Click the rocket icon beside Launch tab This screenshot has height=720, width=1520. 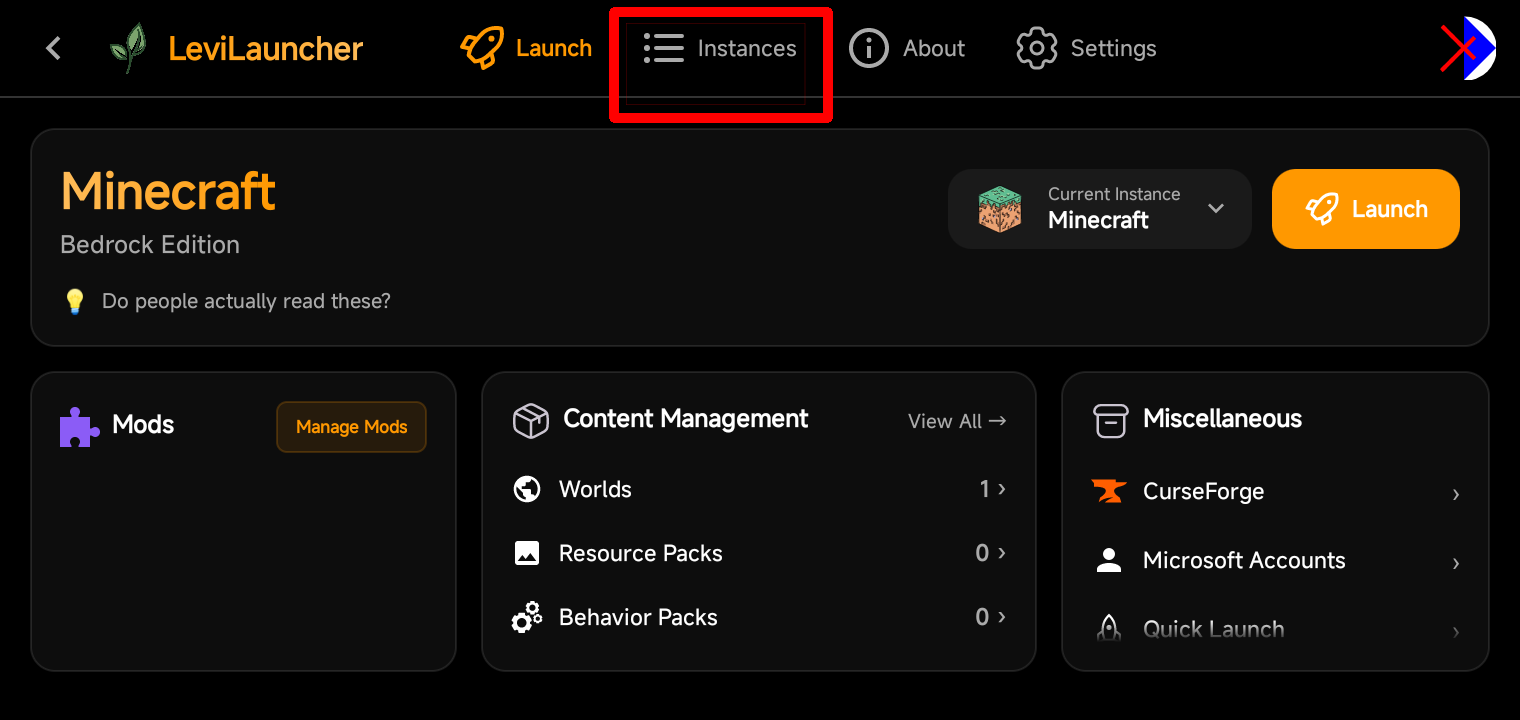coord(482,48)
